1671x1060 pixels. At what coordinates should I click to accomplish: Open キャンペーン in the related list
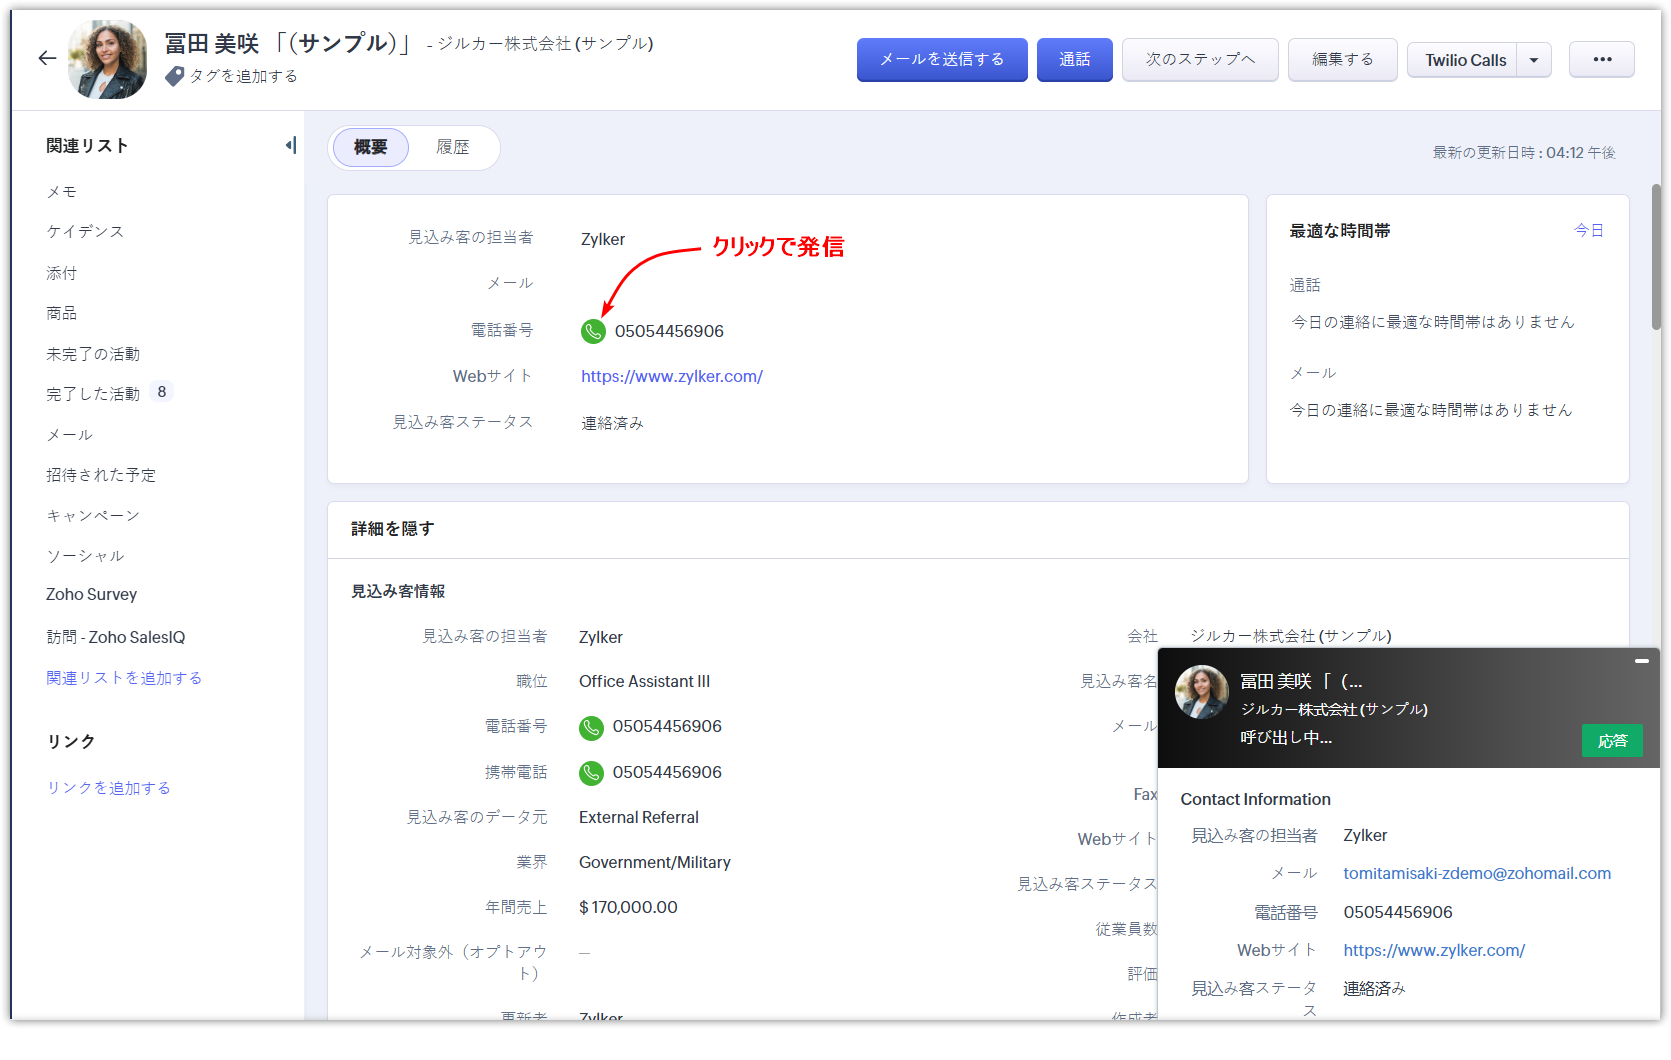(93, 516)
